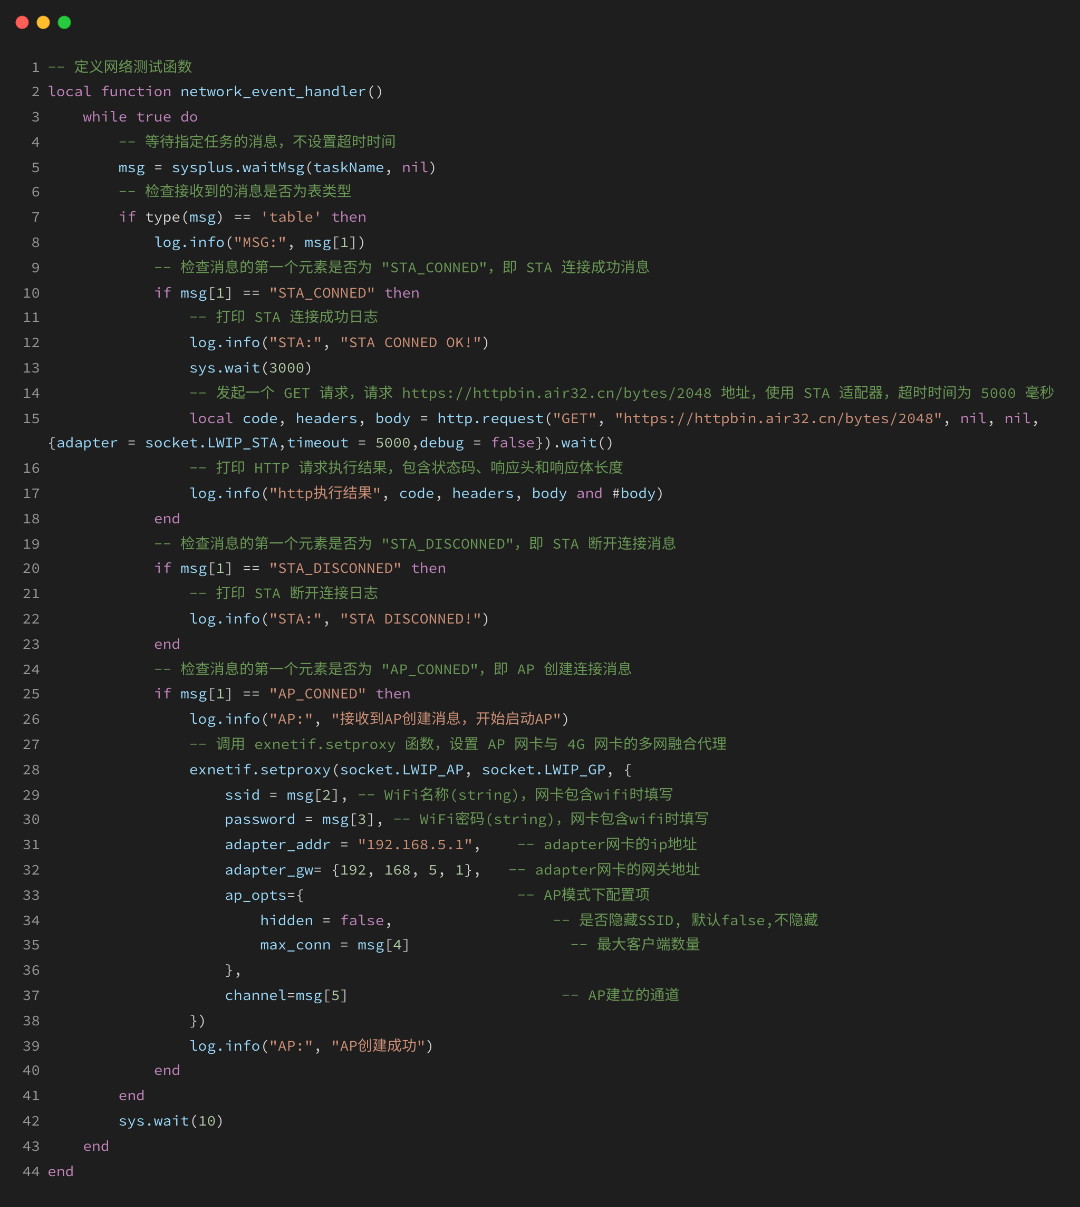
Task: Click the "AP创建成功" log string
Action: coord(379,1045)
